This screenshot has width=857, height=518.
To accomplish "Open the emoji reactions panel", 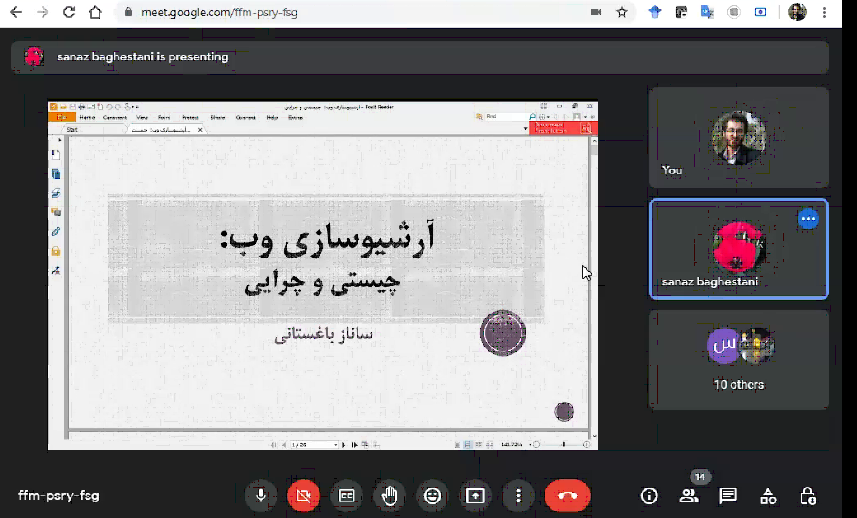I will point(432,495).
